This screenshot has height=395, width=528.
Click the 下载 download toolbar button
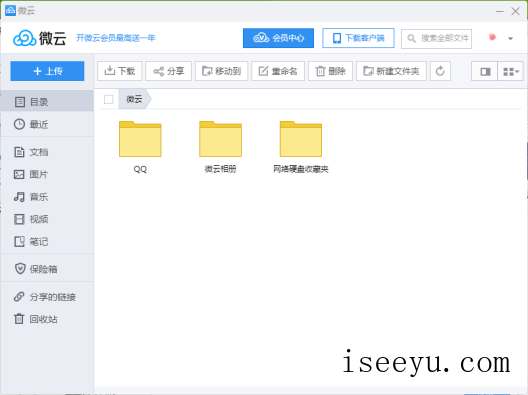120,71
